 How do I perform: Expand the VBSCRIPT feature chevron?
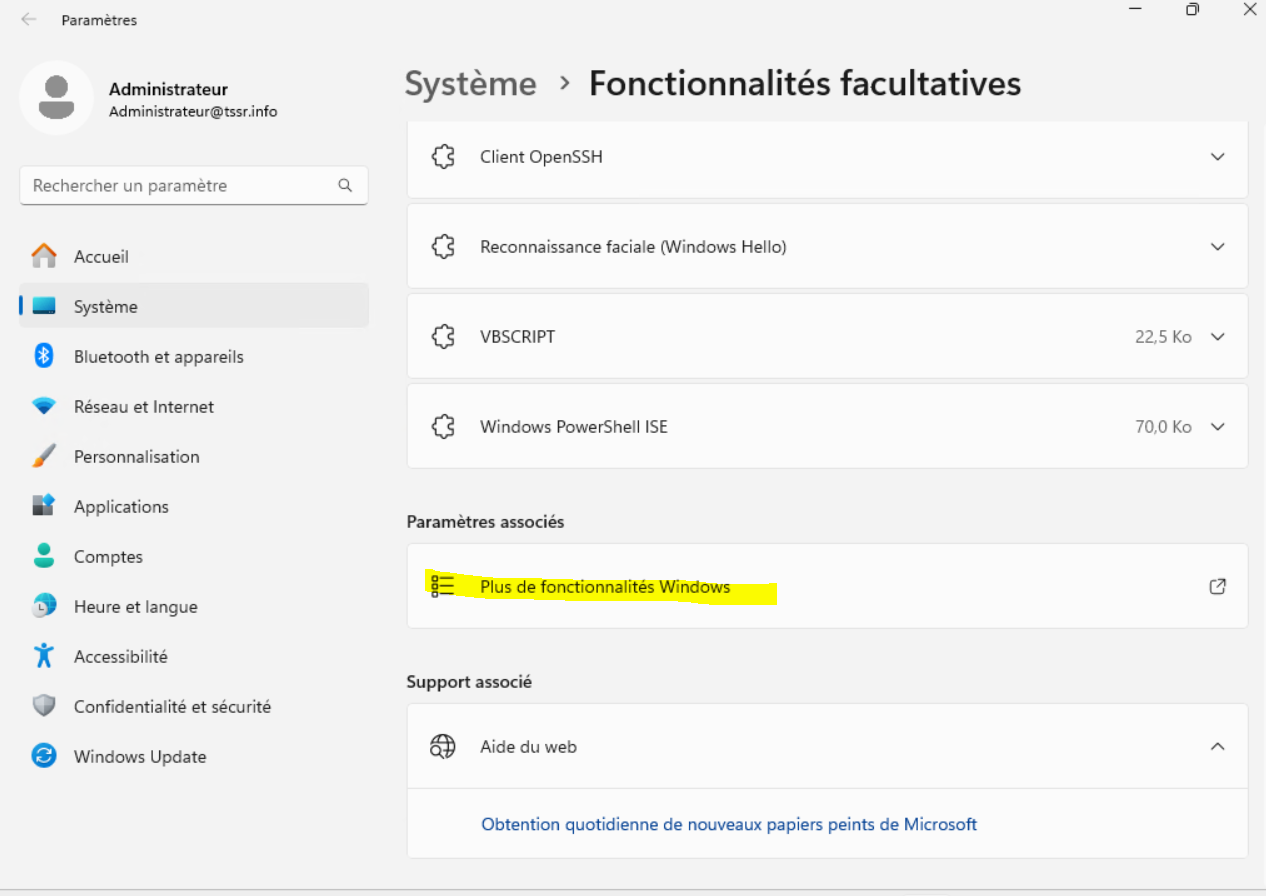(x=1217, y=337)
